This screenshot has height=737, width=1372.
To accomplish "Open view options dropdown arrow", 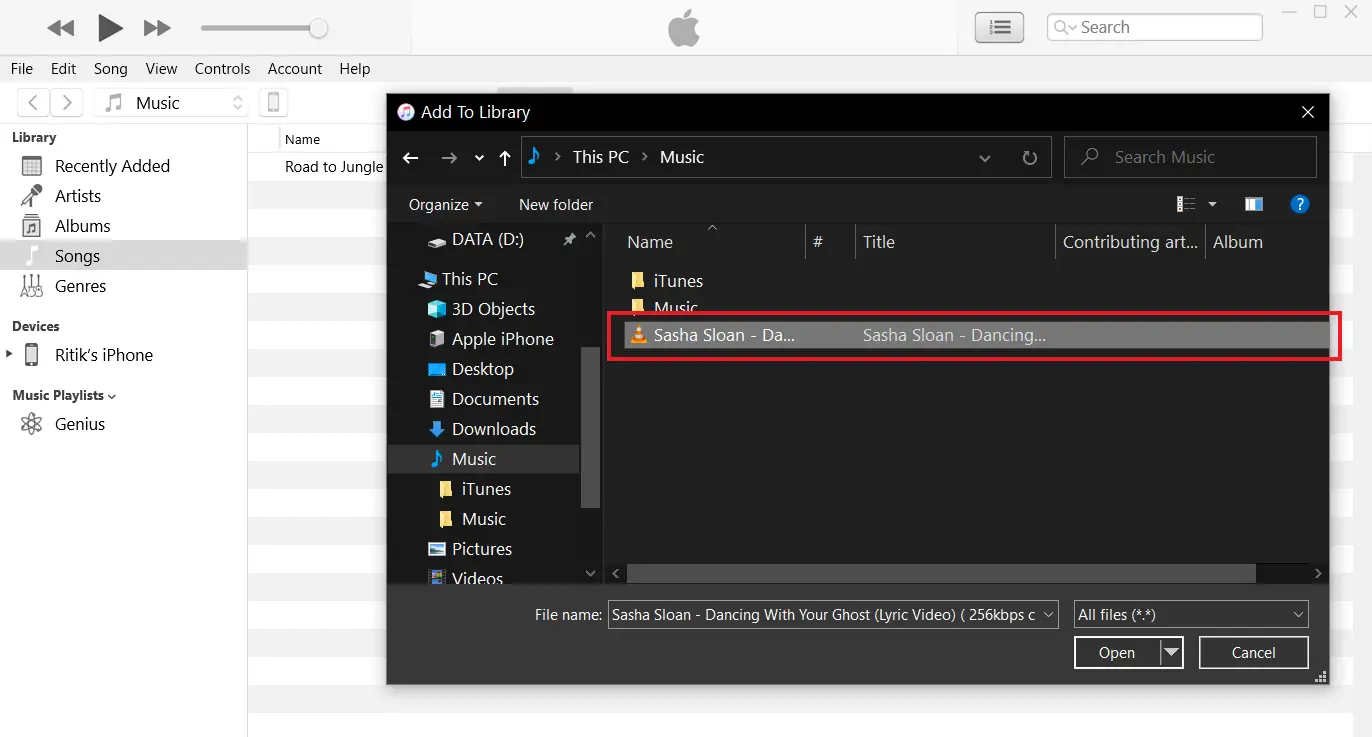I will pyautogui.click(x=1212, y=204).
